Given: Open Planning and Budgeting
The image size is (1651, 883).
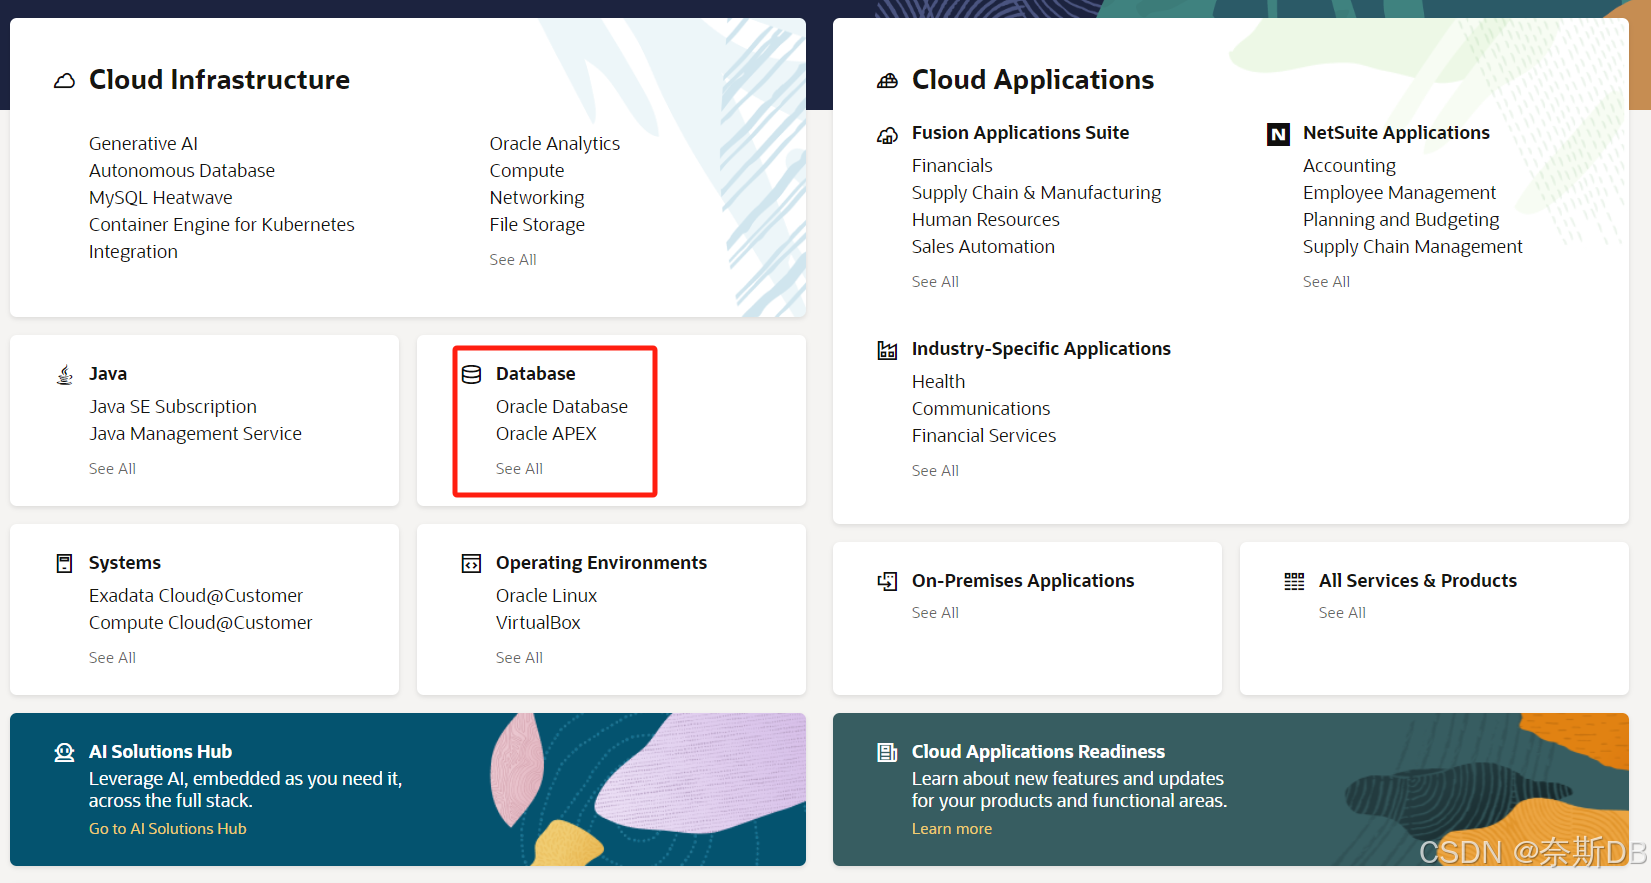Looking at the screenshot, I should pos(1401,220).
